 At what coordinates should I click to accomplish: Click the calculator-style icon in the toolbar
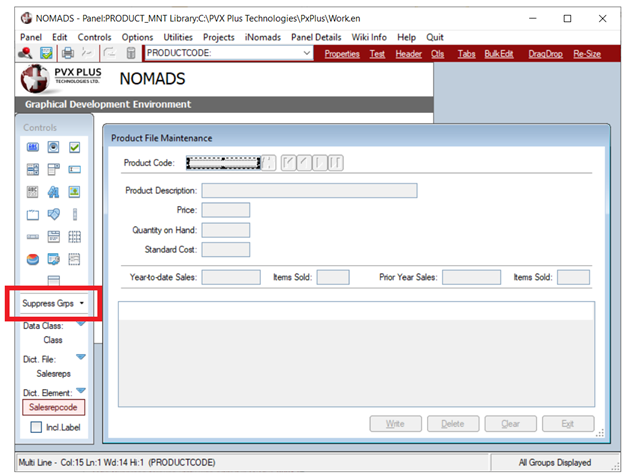[130, 54]
